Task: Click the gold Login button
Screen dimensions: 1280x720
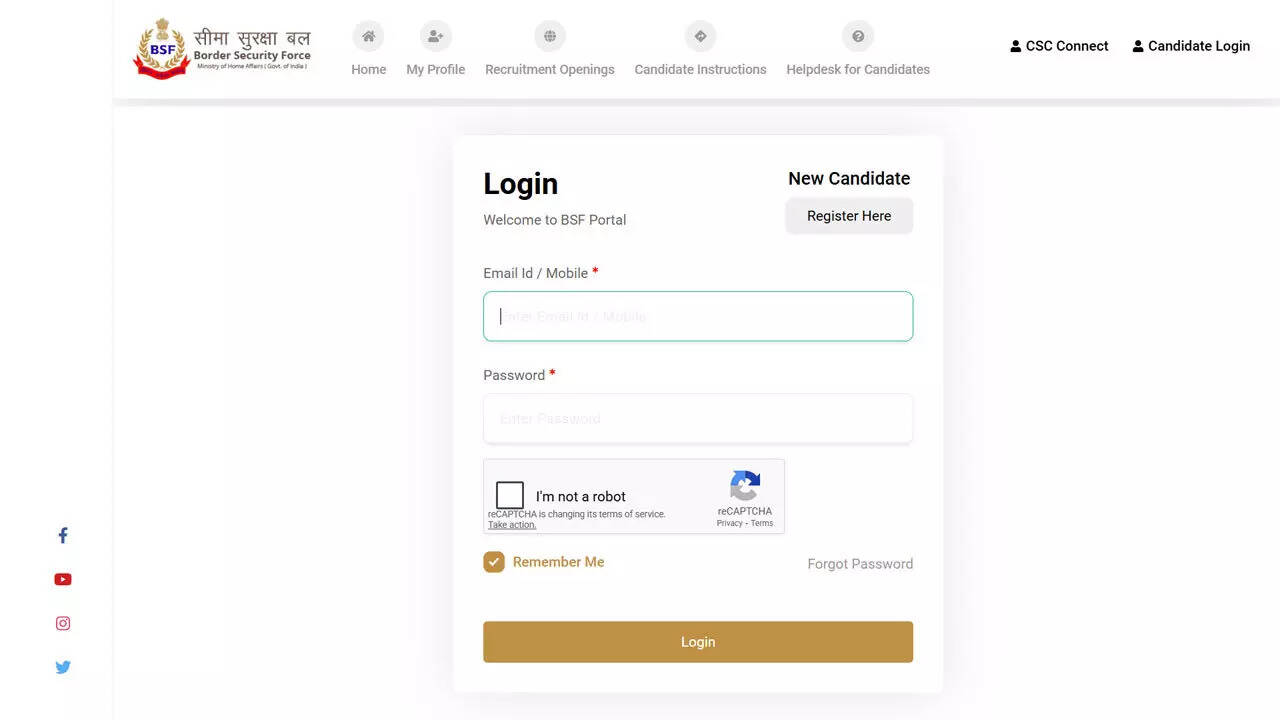Action: [698, 642]
